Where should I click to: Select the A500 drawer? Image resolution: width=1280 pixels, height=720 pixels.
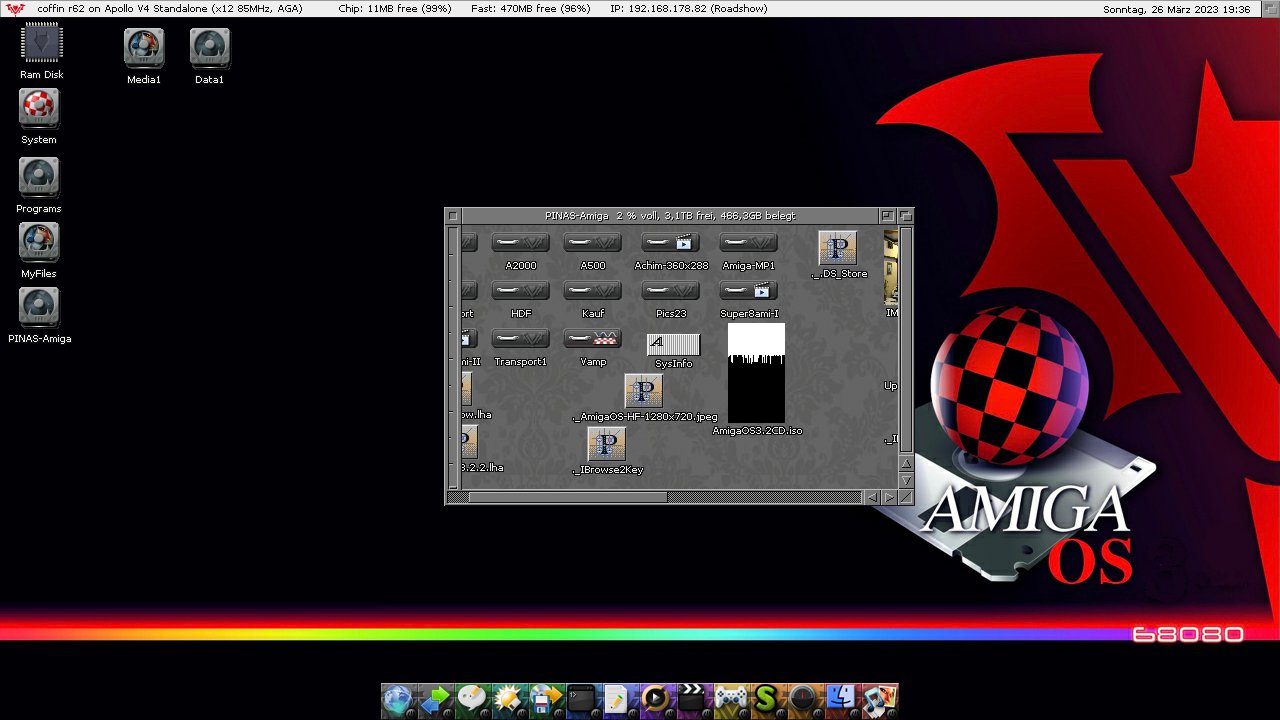tap(592, 243)
